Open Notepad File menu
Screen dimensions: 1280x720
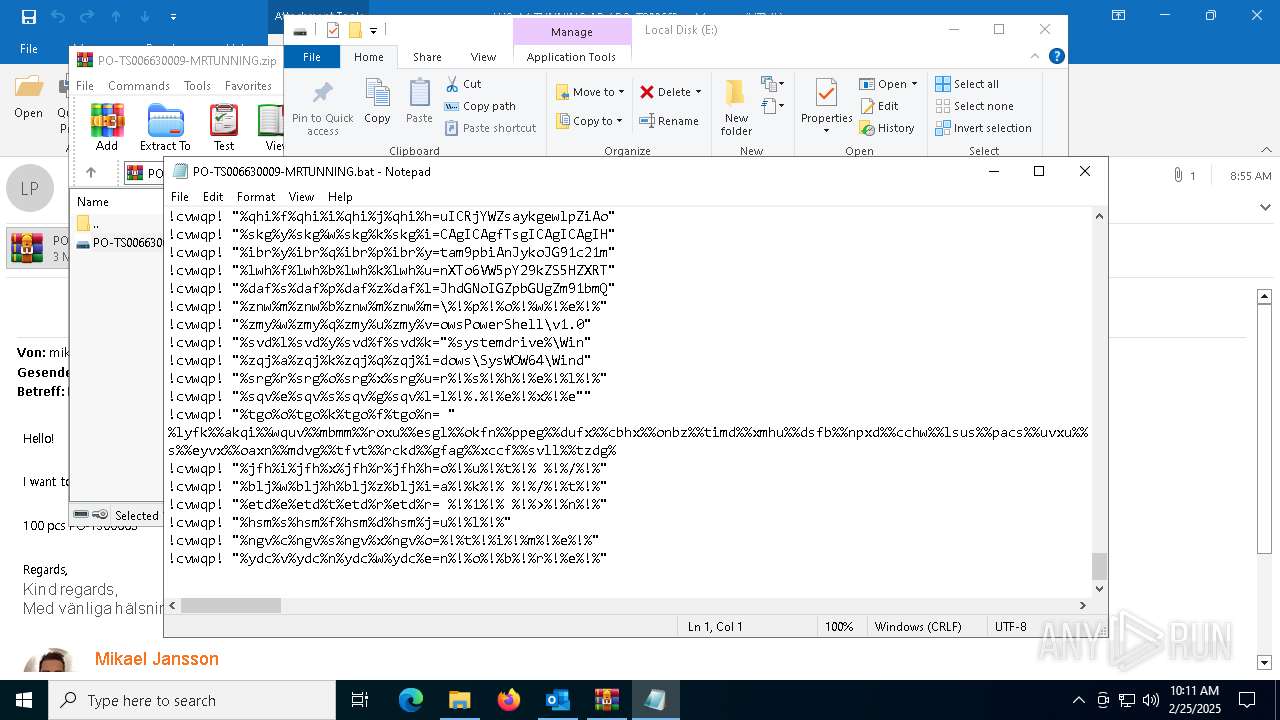coord(180,197)
